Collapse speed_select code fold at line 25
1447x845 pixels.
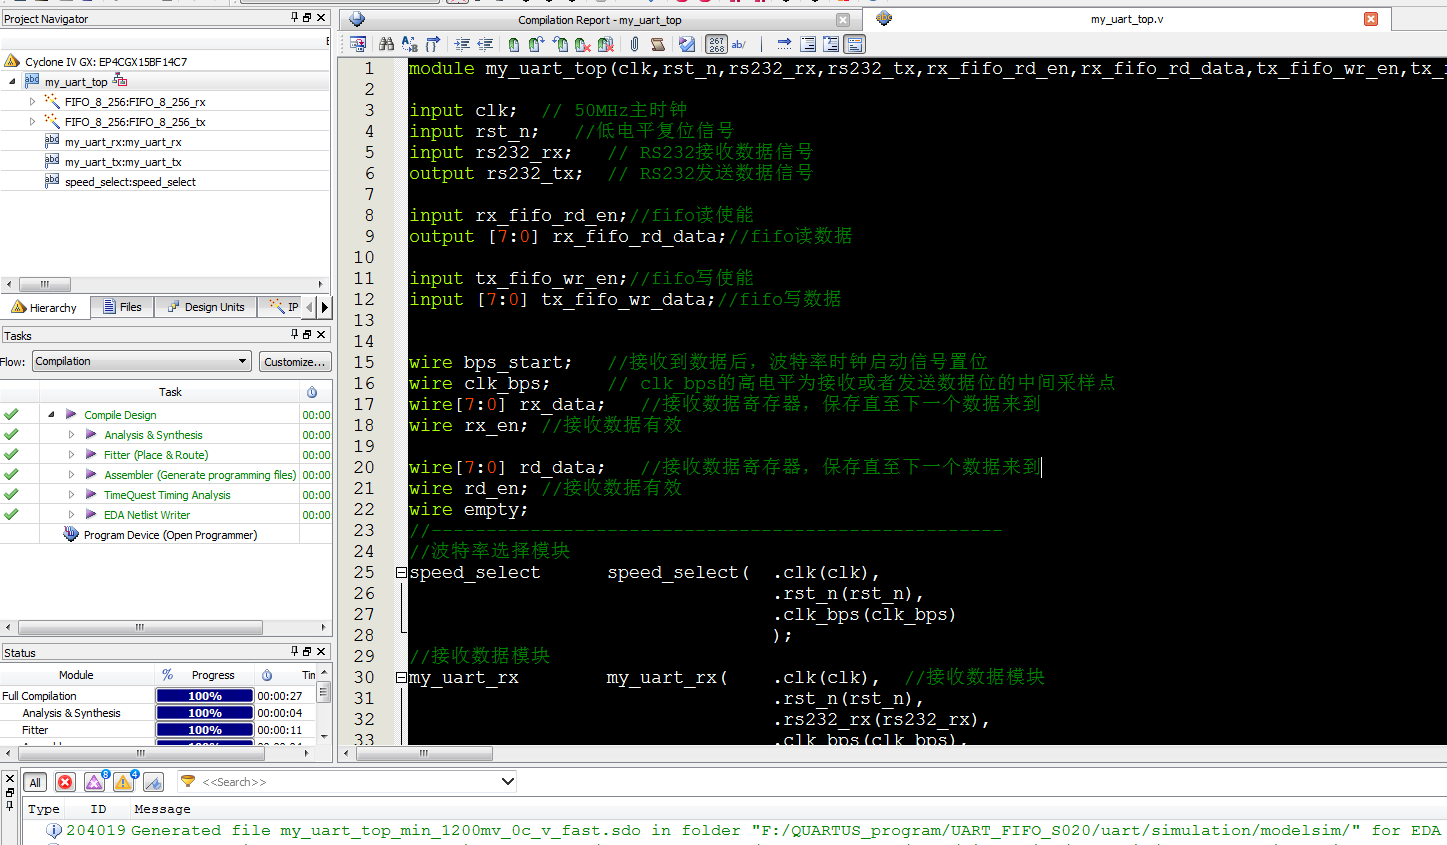[x=401, y=573]
